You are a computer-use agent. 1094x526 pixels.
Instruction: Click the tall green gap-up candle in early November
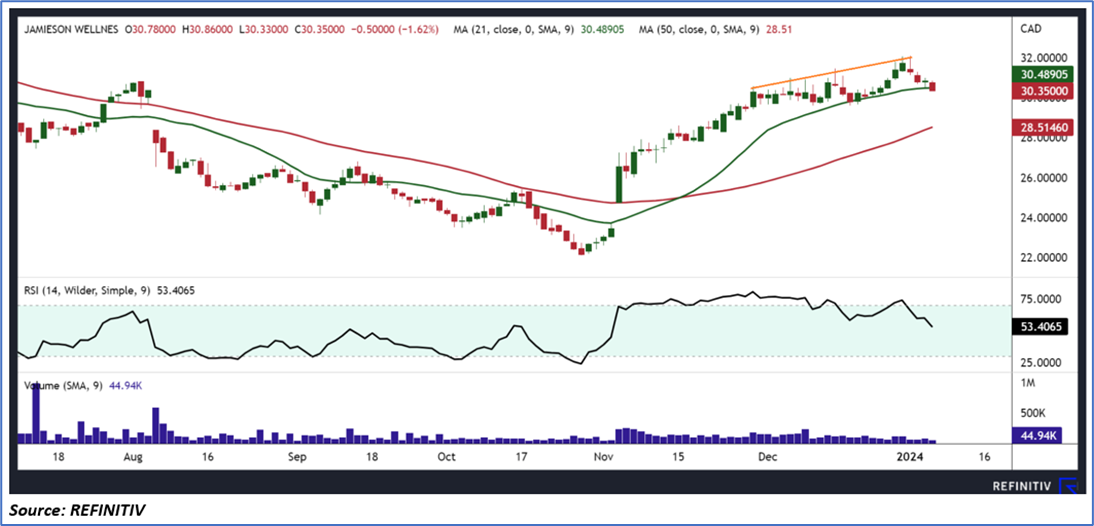click(x=619, y=183)
